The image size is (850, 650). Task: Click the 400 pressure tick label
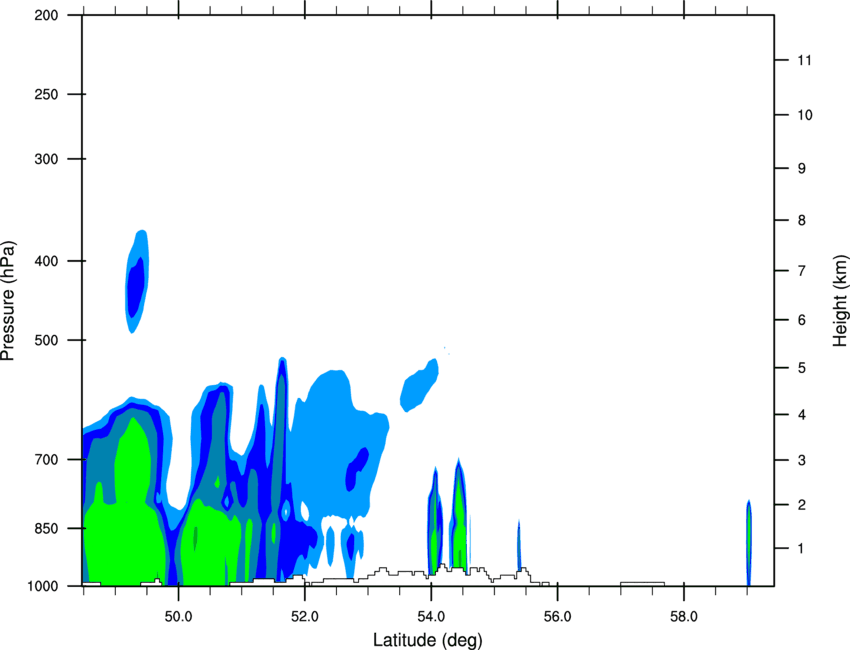click(x=46, y=261)
